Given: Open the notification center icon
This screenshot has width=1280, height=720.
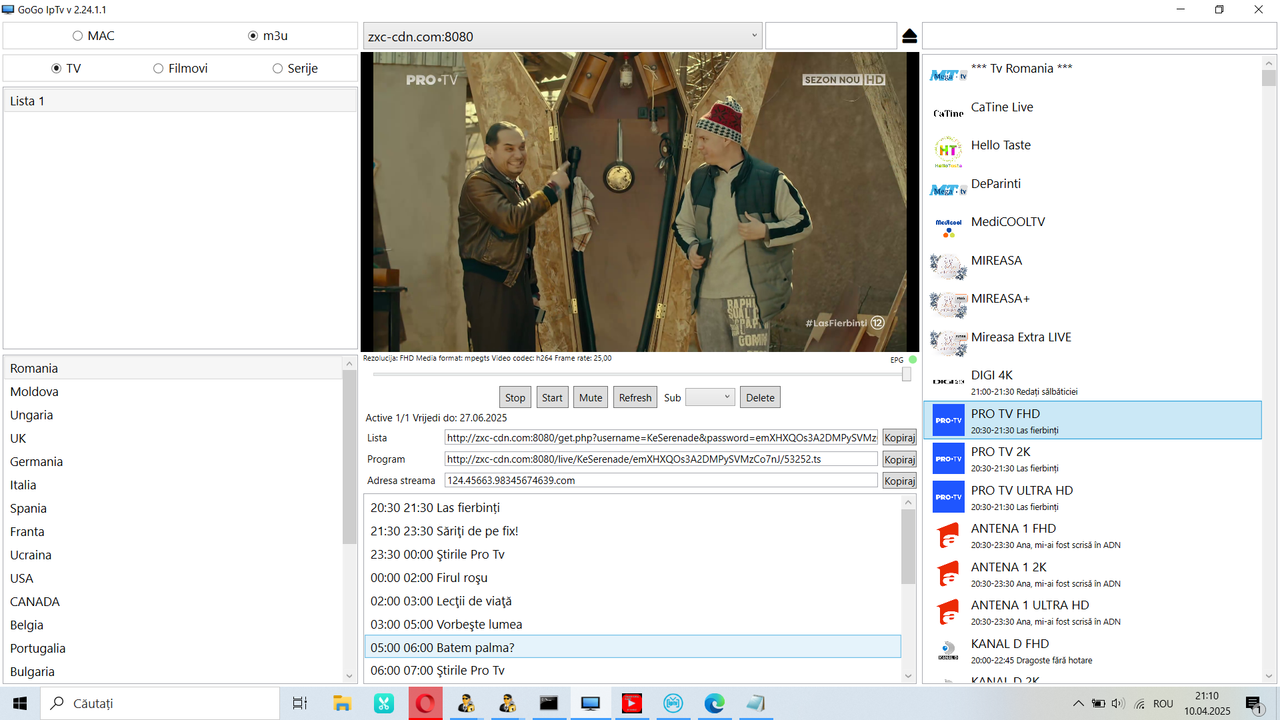Looking at the screenshot, I should tap(1254, 704).
